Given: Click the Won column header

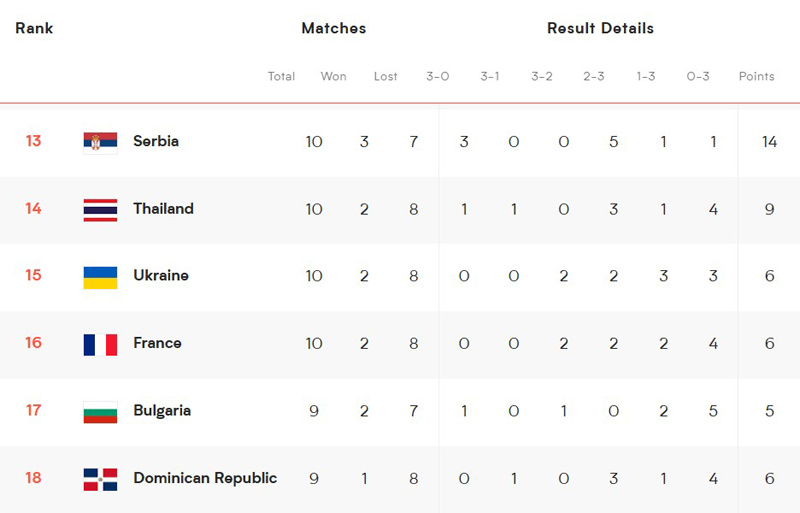Looking at the screenshot, I should (333, 76).
